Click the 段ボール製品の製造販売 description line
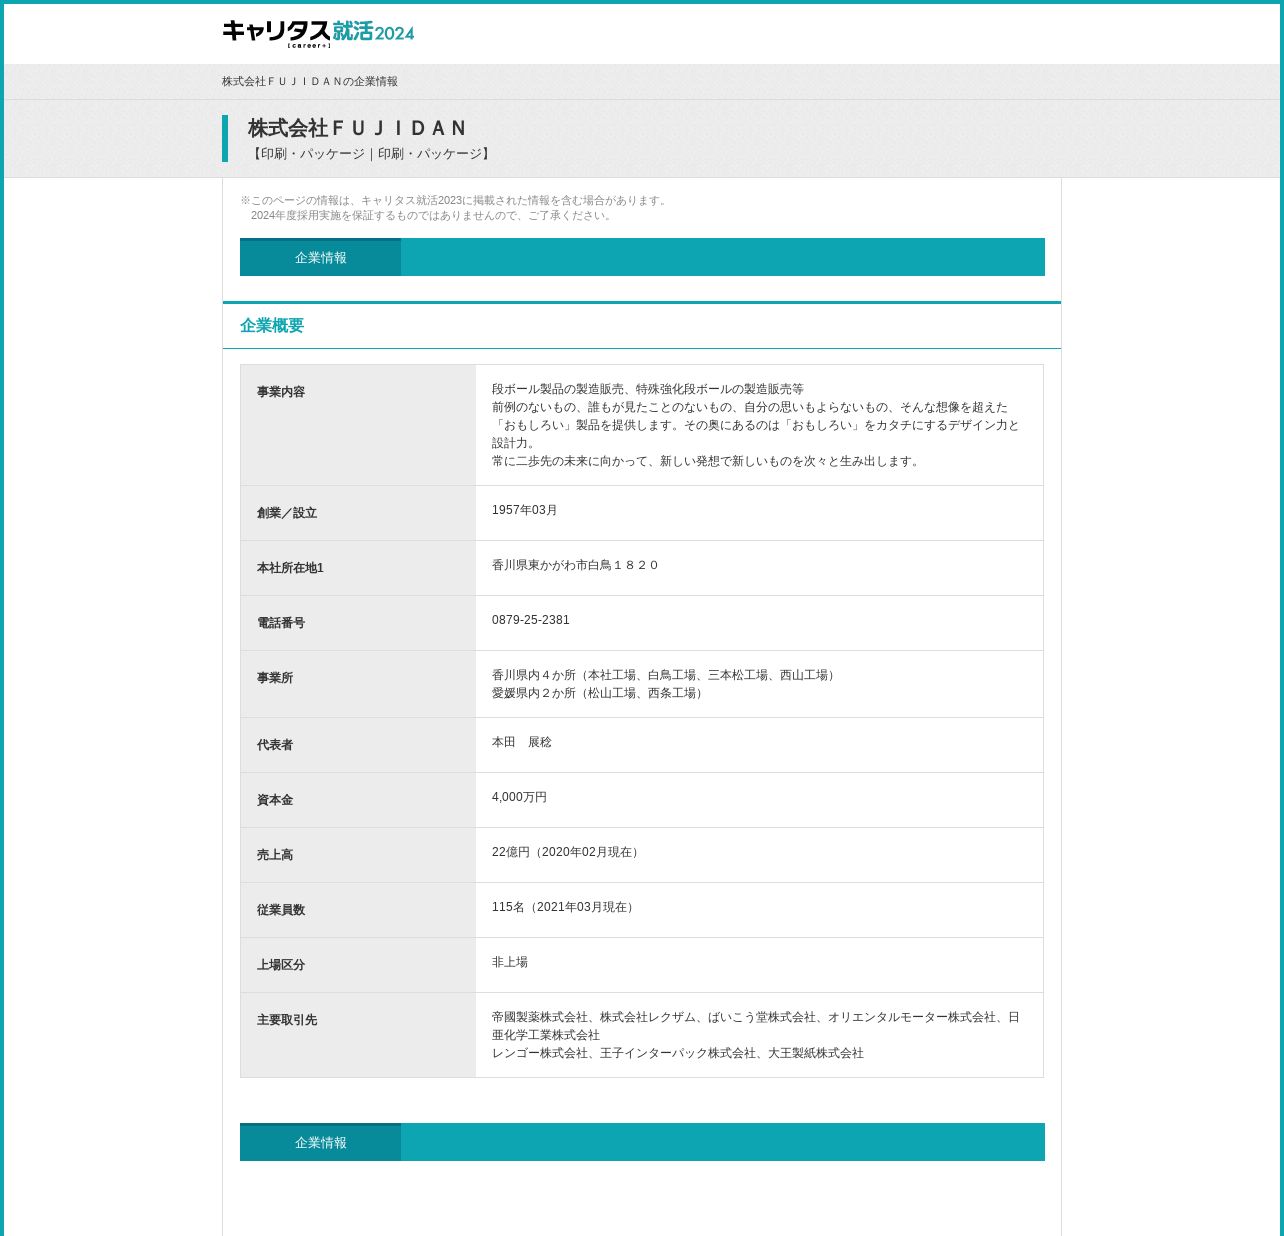Screen dimensions: 1284x1236 [x=648, y=389]
